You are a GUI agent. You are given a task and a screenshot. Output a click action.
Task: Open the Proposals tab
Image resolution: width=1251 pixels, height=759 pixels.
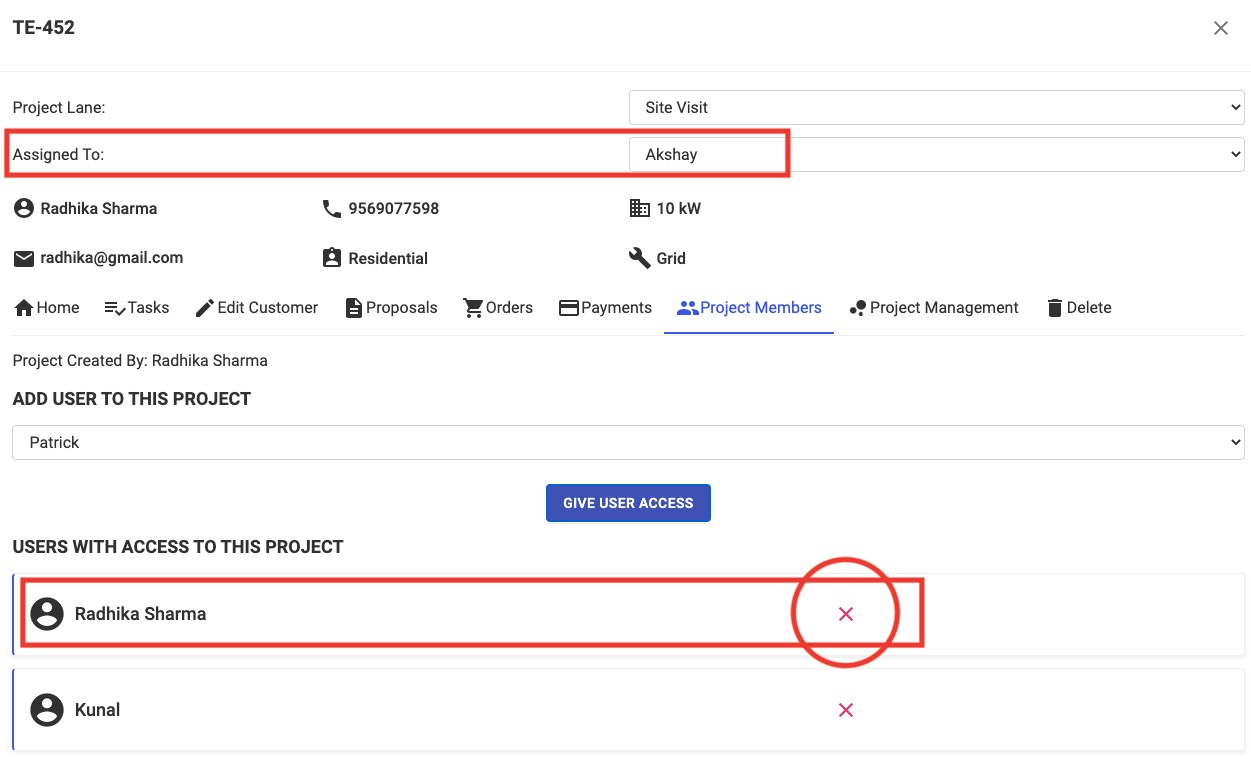tap(391, 308)
